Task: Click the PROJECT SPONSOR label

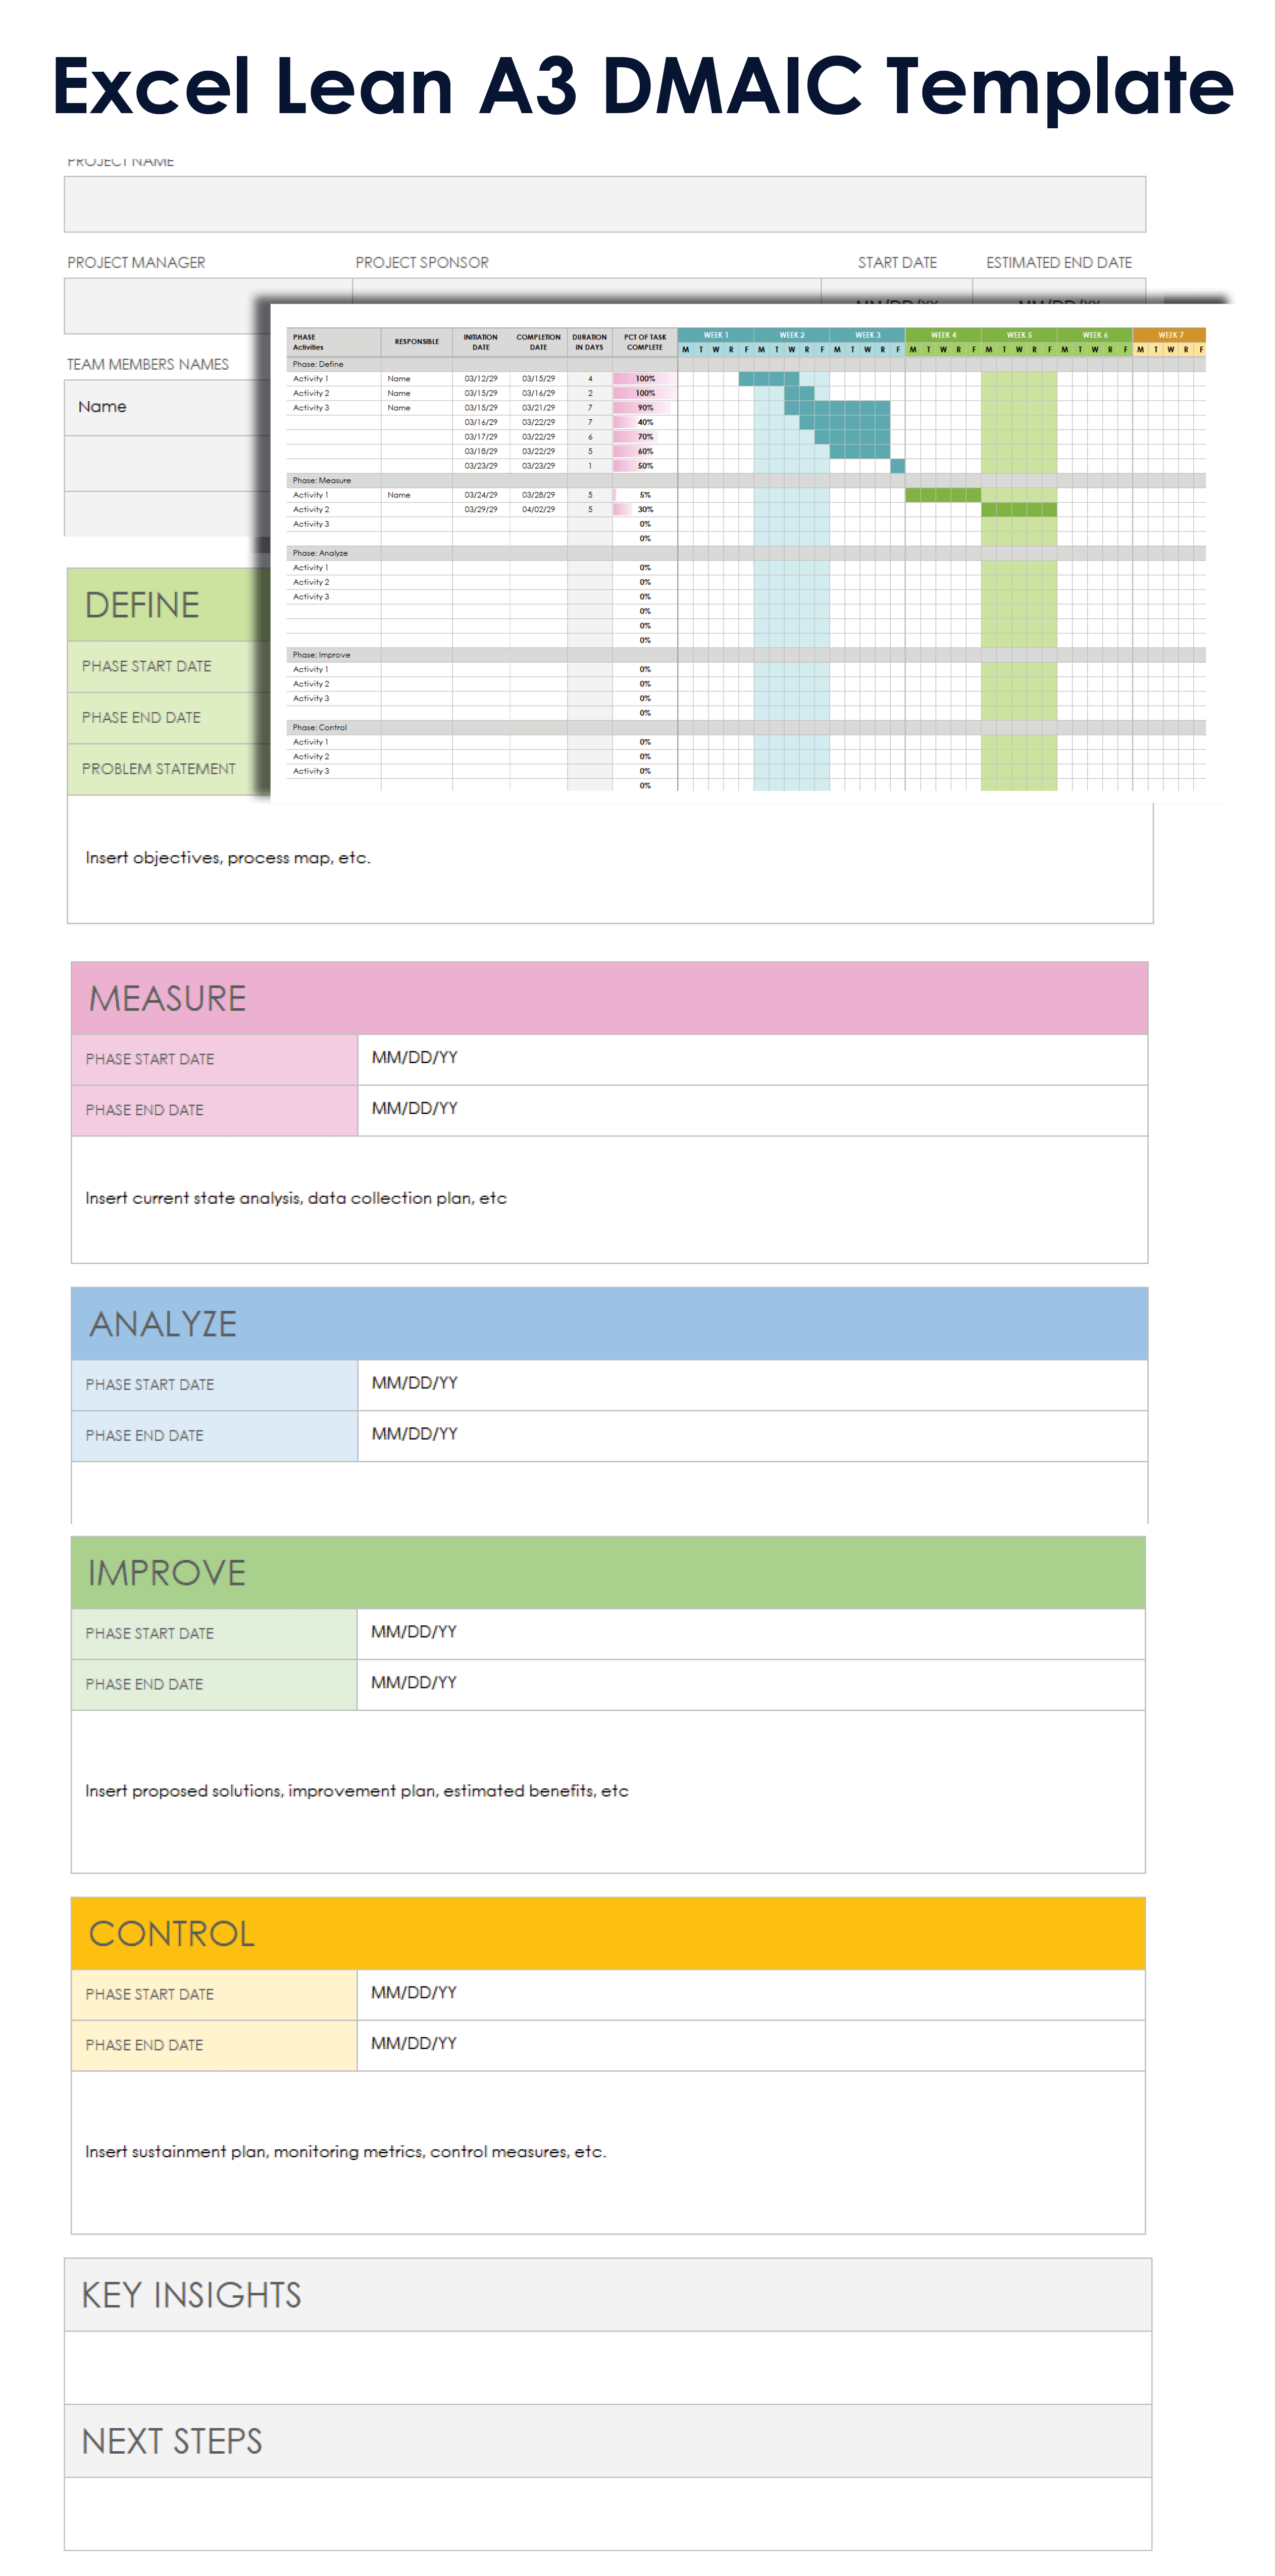Action: coord(422,262)
